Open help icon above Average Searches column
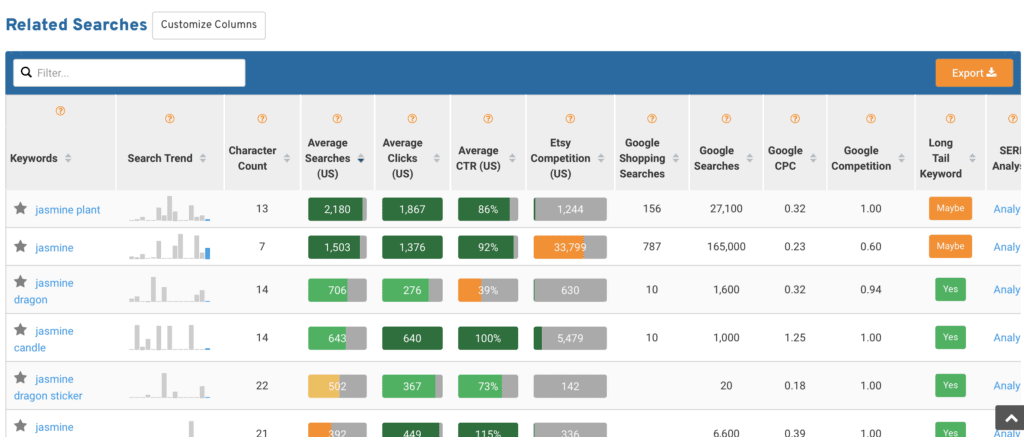Screen dimensions: 1024x437 click(337, 119)
